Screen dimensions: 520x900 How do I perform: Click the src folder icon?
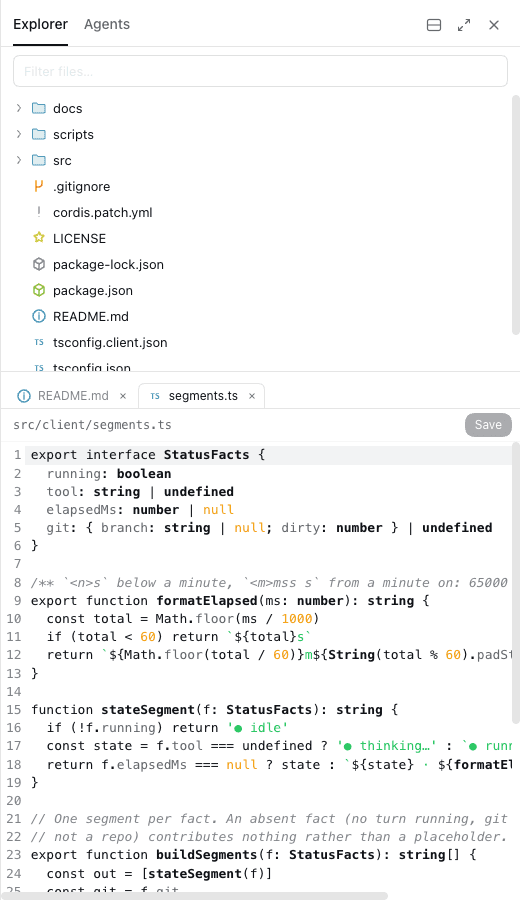[38, 160]
